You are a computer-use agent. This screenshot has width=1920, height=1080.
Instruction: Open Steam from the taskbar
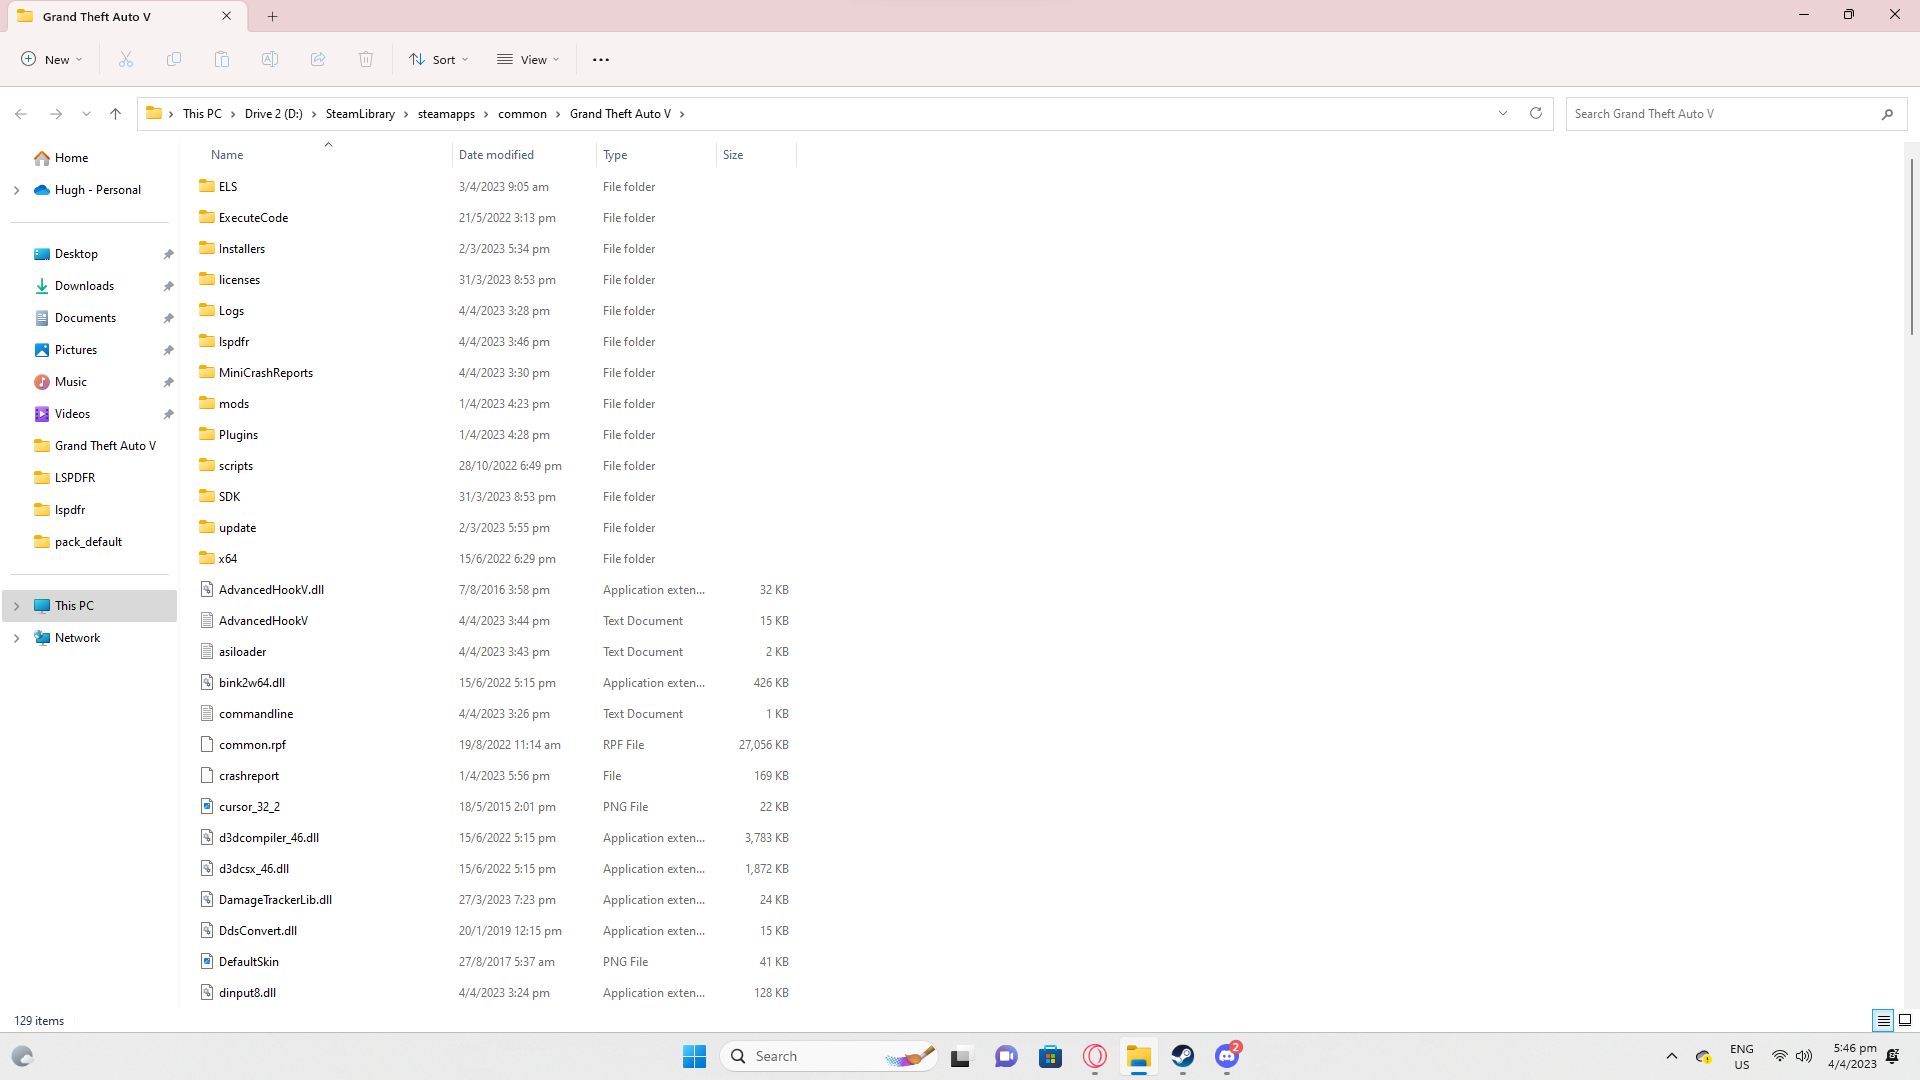tap(1183, 1056)
